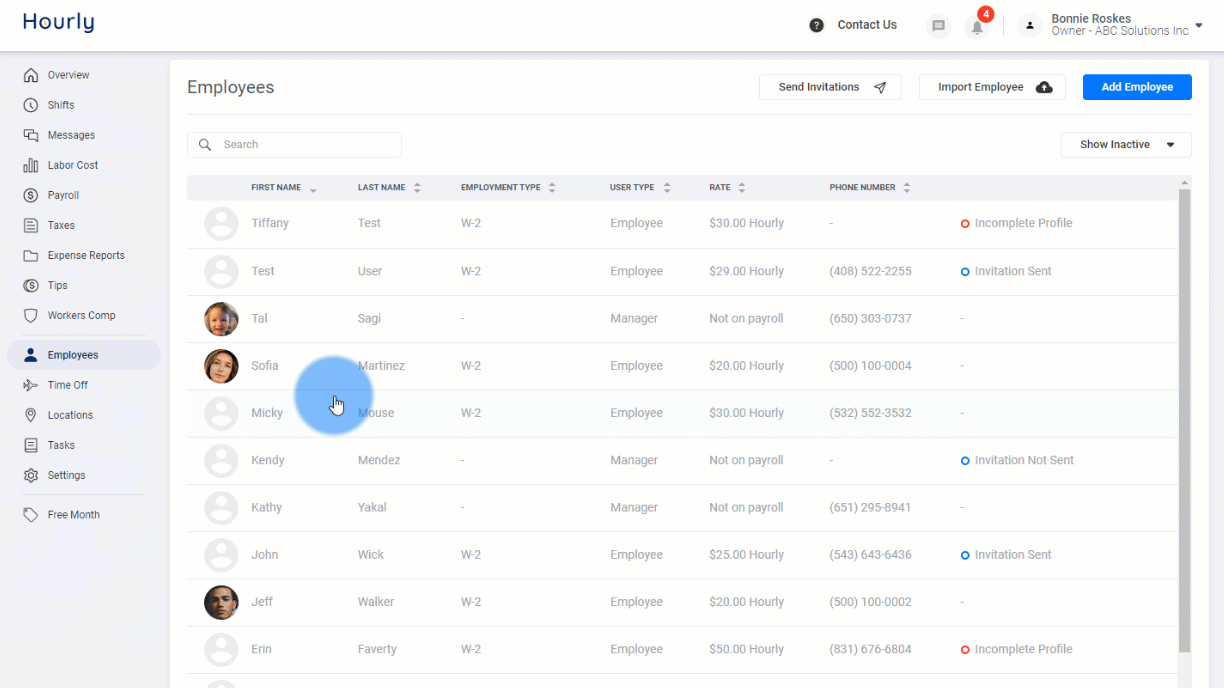1224x688 pixels.
Task: Open the Time Off airplane icon
Action: 31,385
